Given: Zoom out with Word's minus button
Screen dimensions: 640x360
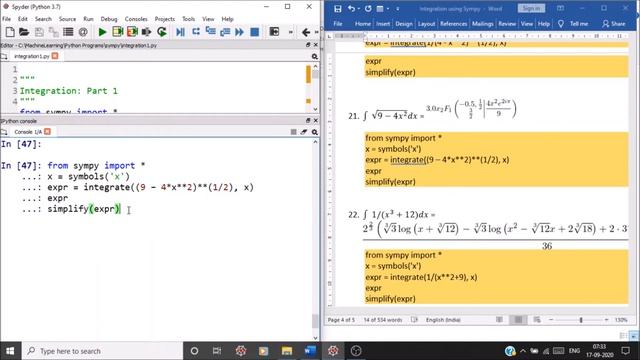Looking at the screenshot, I should coord(551,320).
